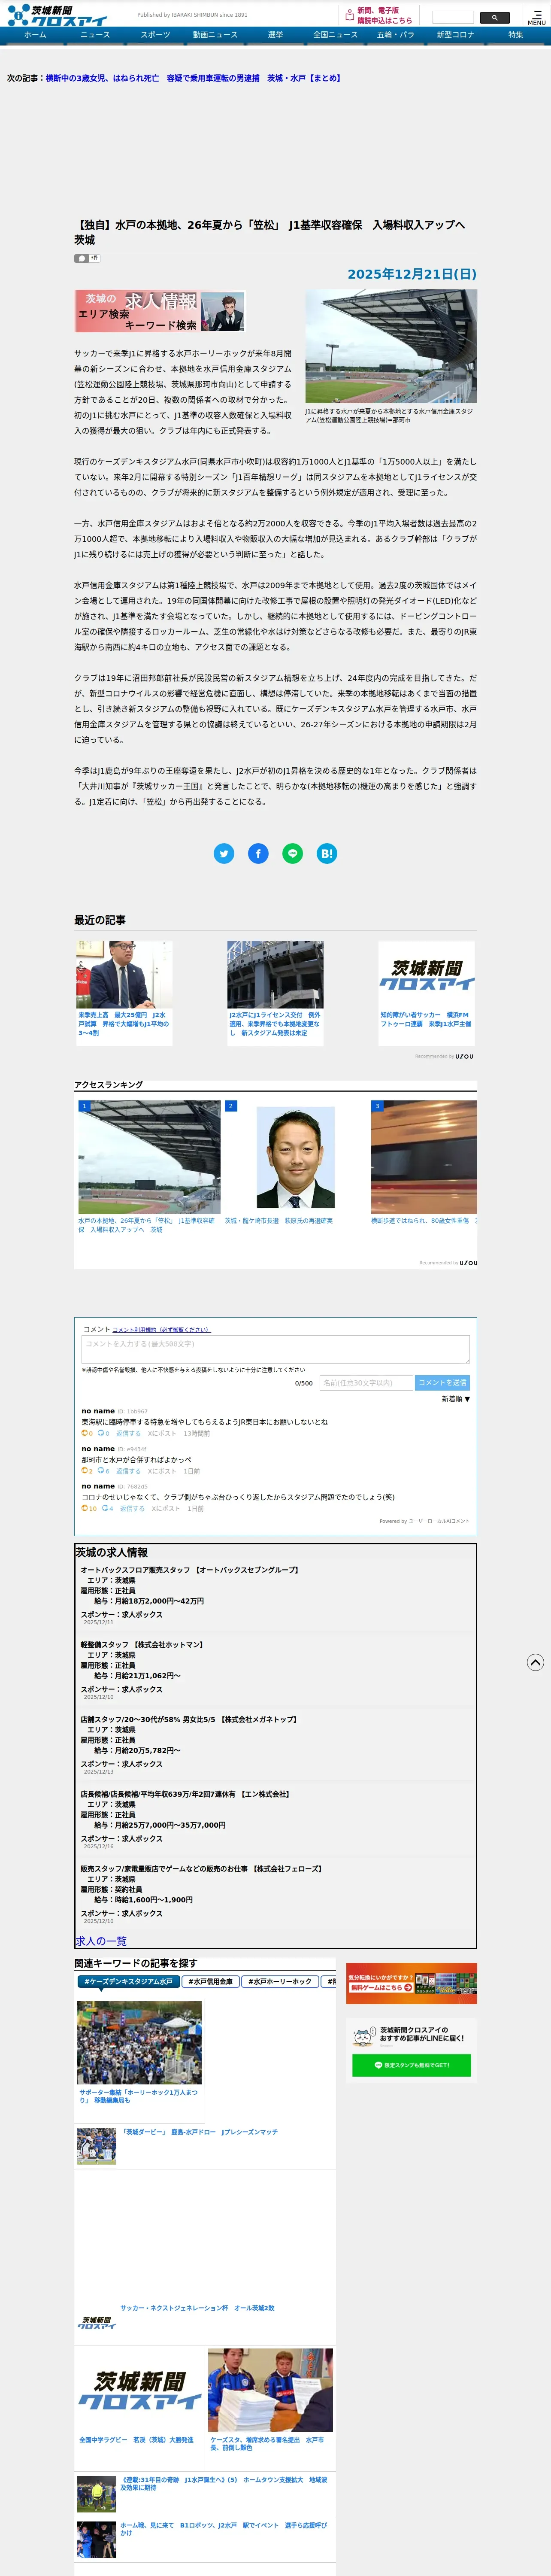The height and width of the screenshot is (2576, 551).
Task: Open the MENU hamburger icon
Action: pos(537,17)
